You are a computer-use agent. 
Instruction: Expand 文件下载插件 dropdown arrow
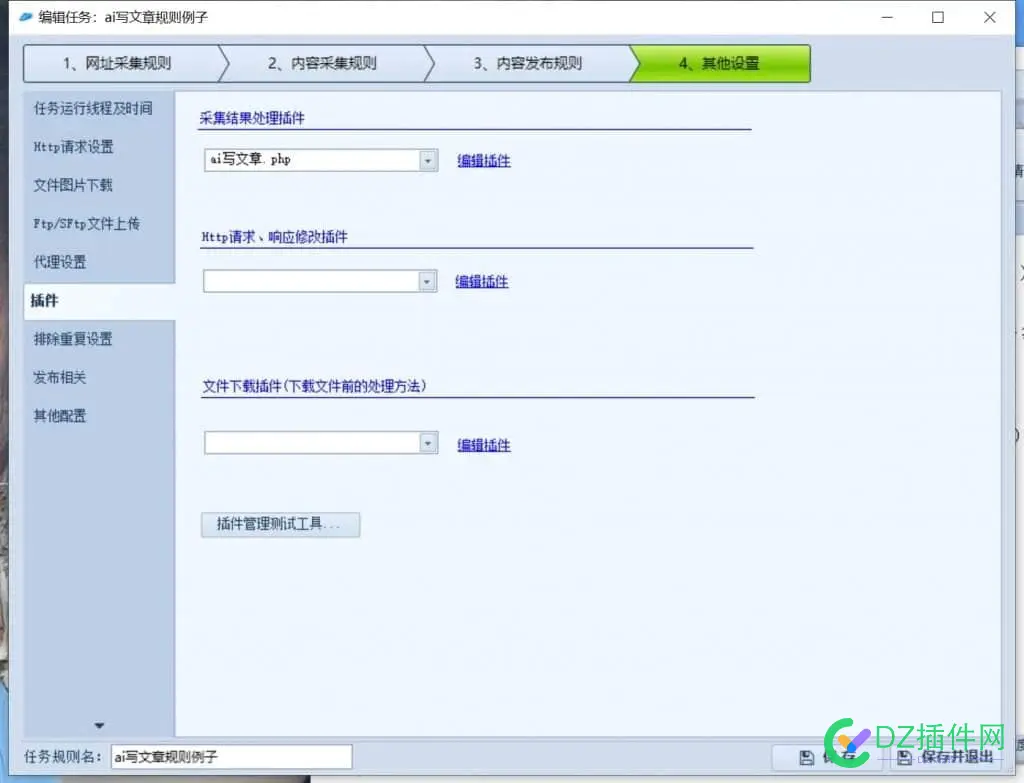click(x=428, y=443)
